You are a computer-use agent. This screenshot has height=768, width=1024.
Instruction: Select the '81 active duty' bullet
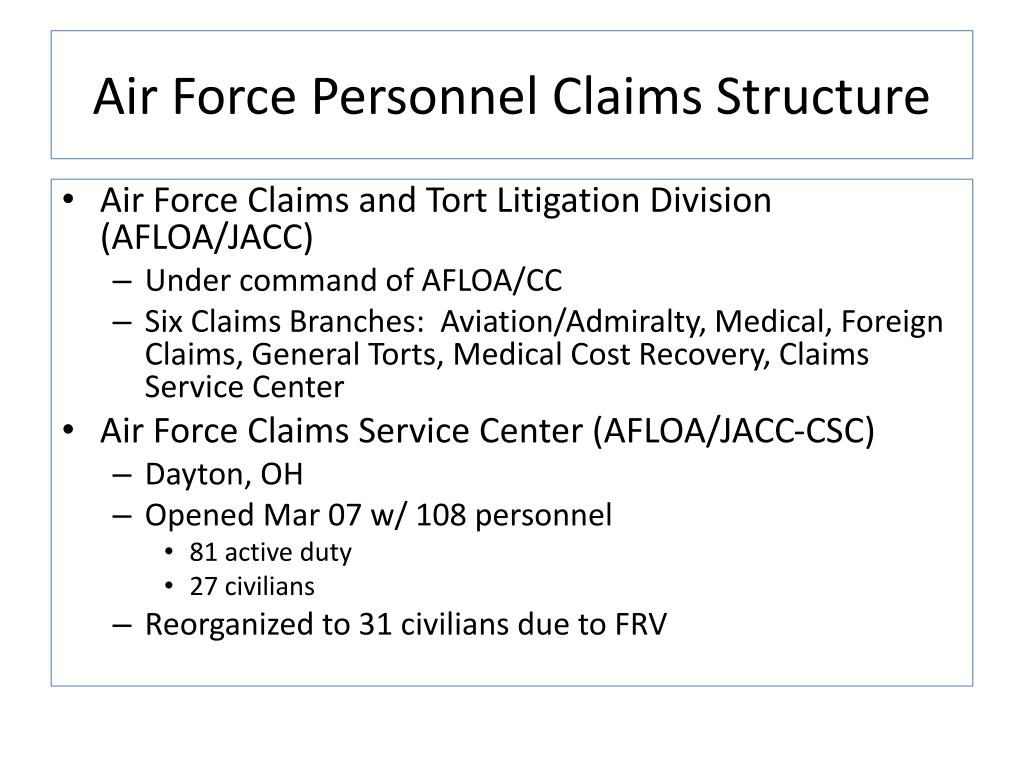click(x=270, y=552)
